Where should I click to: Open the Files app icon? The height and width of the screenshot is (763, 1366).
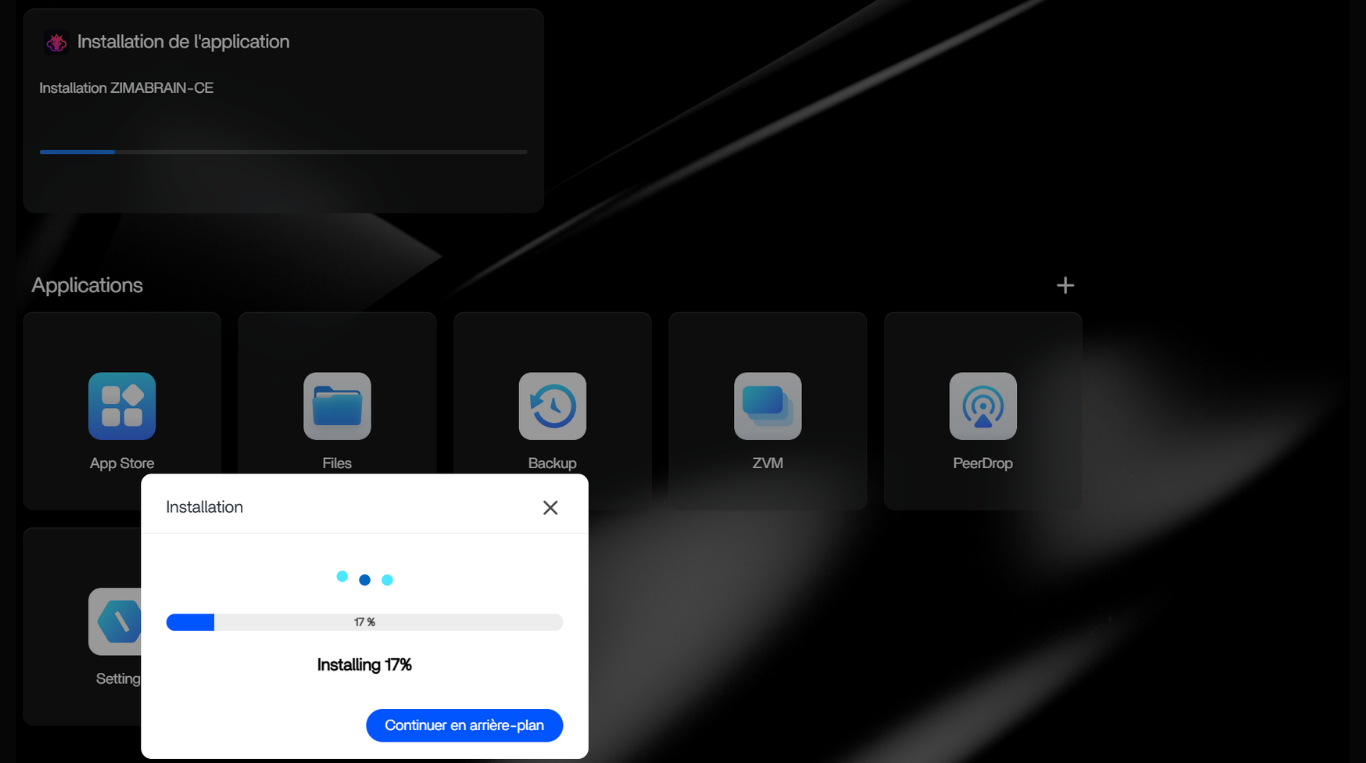pos(337,406)
